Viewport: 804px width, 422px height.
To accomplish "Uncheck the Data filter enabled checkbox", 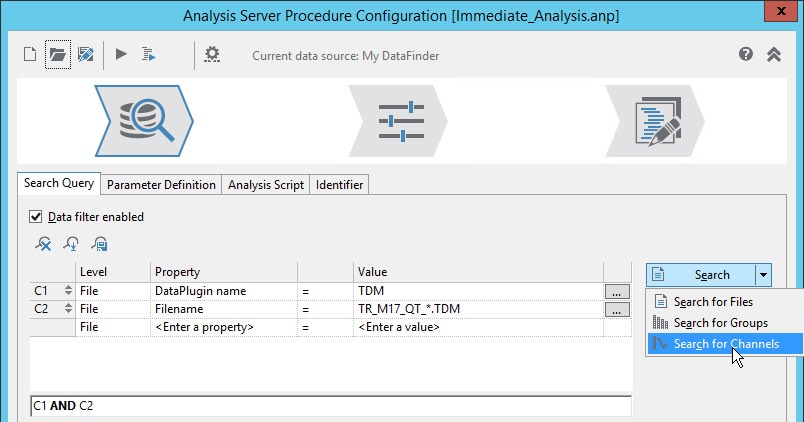I will 36,216.
